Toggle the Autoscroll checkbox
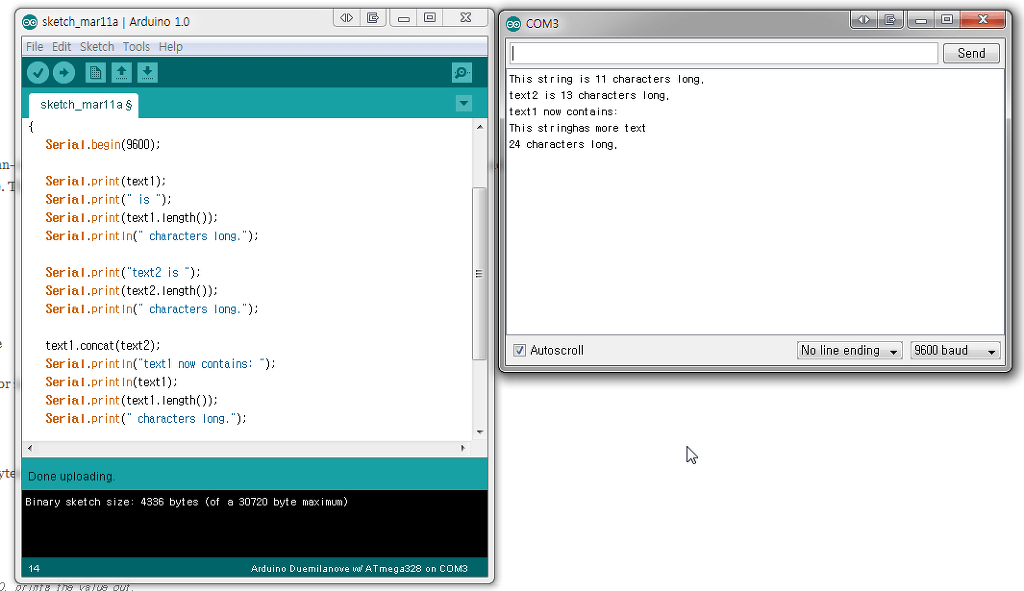Viewport: 1024px width, 591px height. click(x=519, y=350)
